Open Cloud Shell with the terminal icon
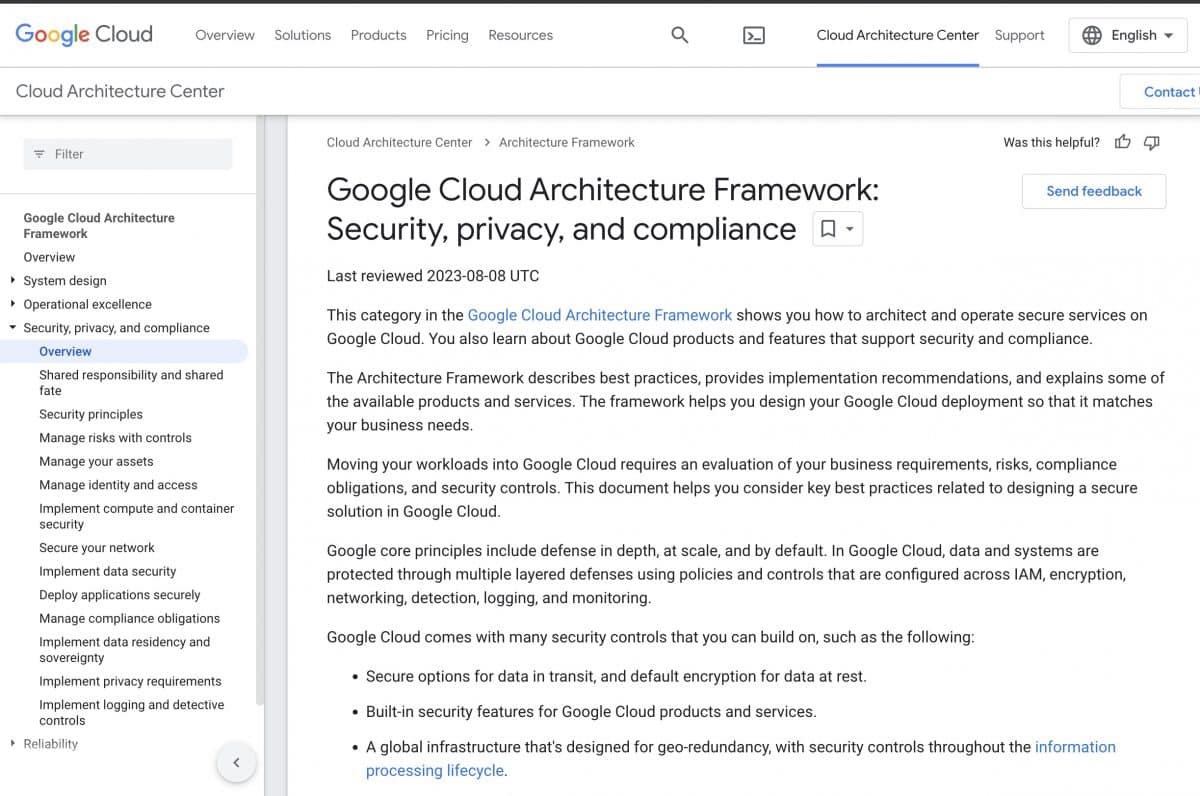 [753, 35]
